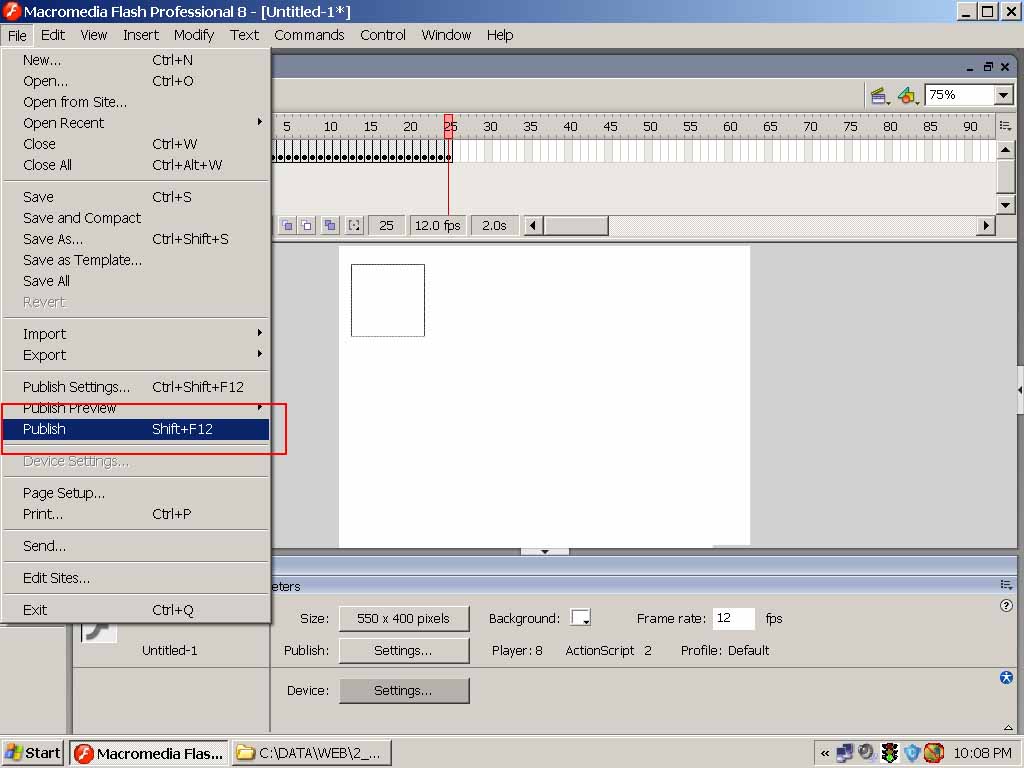Click the tray traffic light icon

pyautogui.click(x=889, y=753)
